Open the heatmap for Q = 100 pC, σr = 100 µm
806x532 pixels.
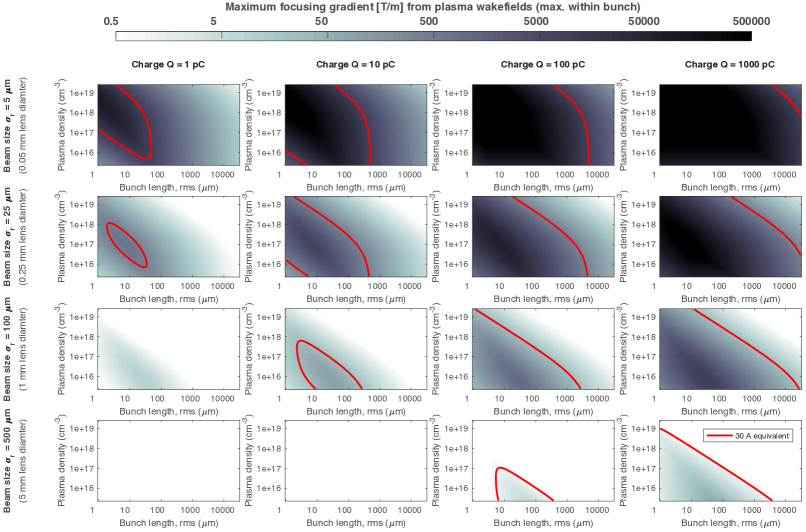click(x=543, y=348)
